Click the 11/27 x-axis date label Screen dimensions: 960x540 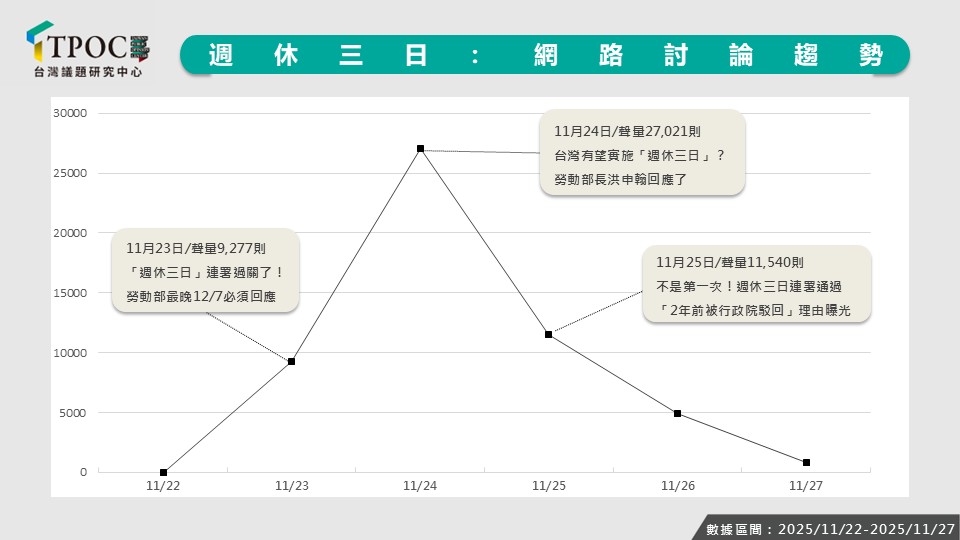(806, 485)
